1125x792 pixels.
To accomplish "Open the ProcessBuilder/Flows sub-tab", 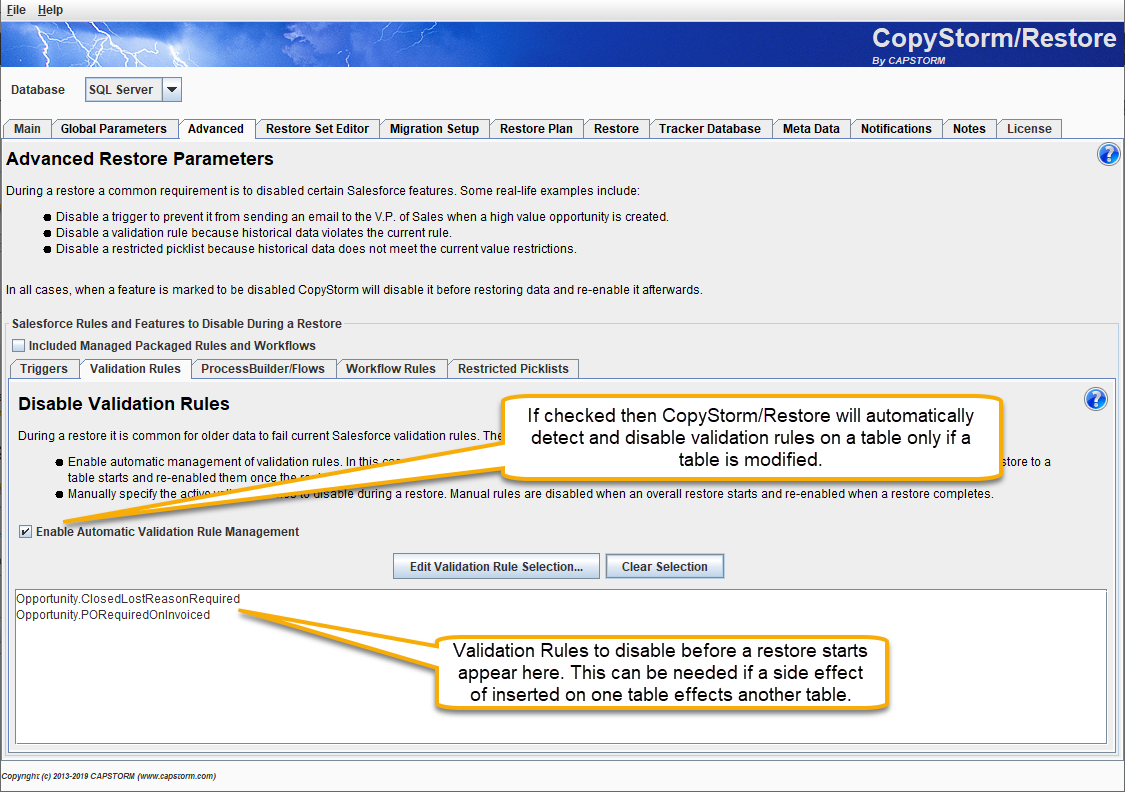I will pyautogui.click(x=263, y=369).
